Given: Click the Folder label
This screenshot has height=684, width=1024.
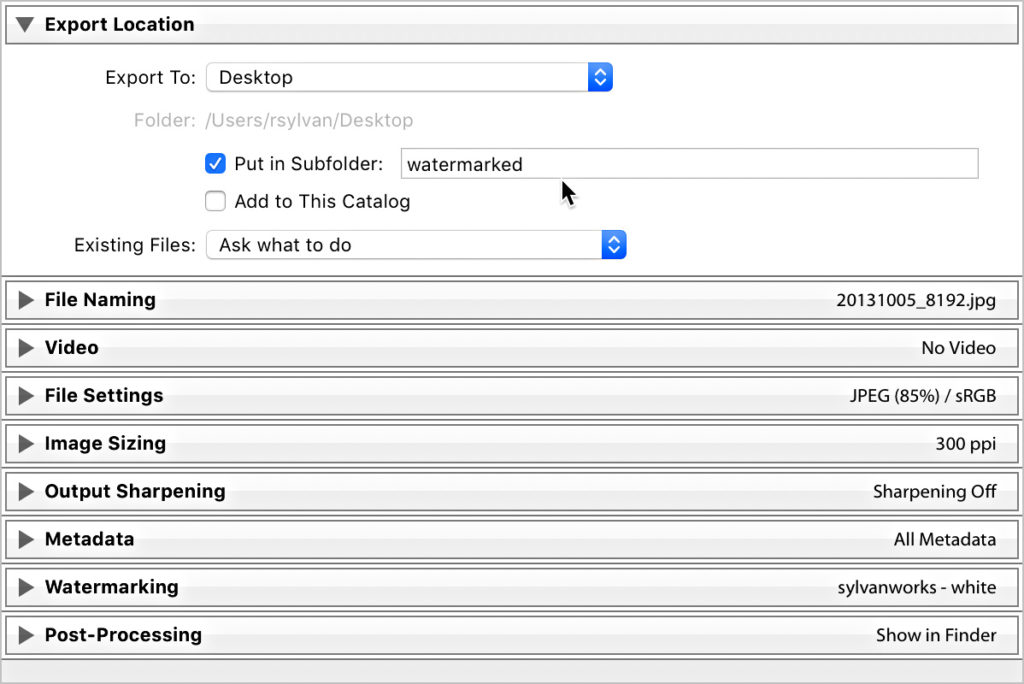Looking at the screenshot, I should [165, 120].
